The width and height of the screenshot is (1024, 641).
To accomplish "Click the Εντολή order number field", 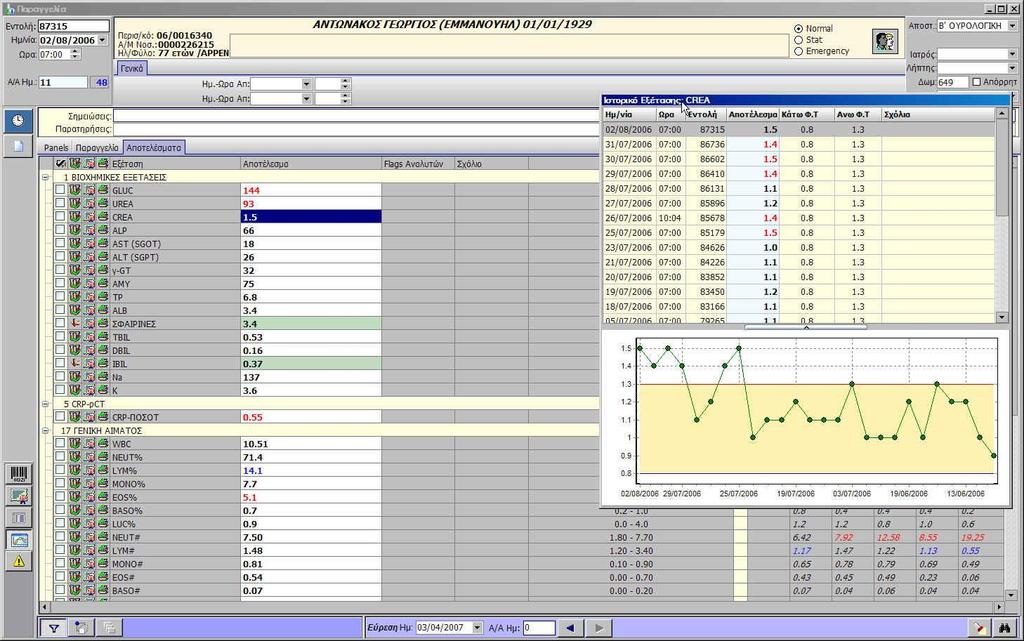I will [73, 26].
